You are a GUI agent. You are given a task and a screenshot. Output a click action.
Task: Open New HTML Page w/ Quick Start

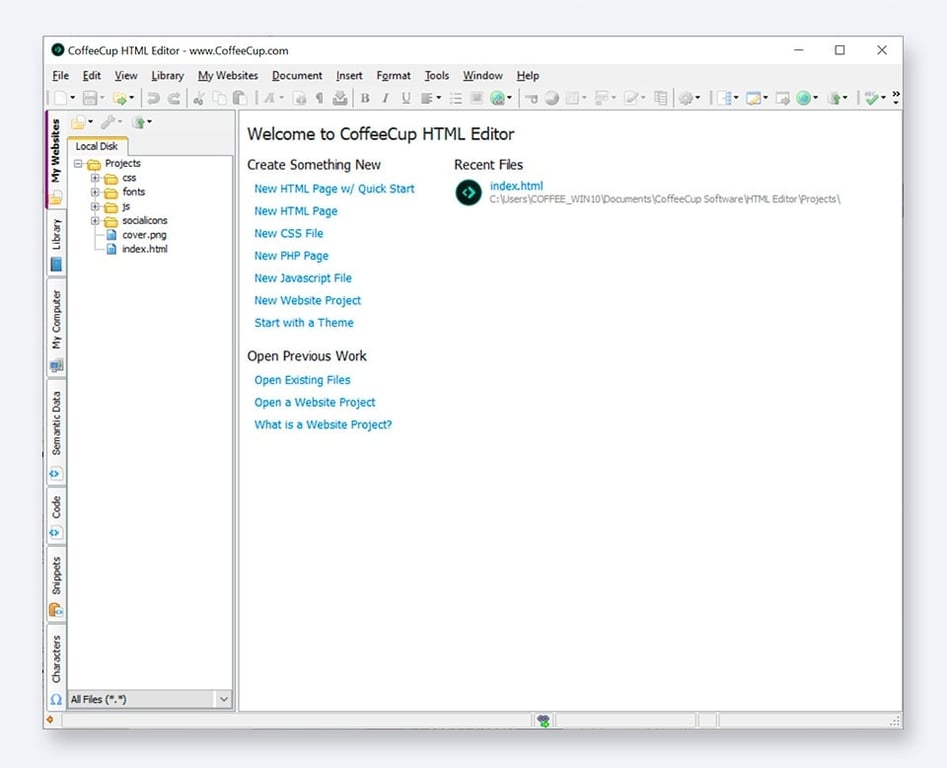(335, 188)
